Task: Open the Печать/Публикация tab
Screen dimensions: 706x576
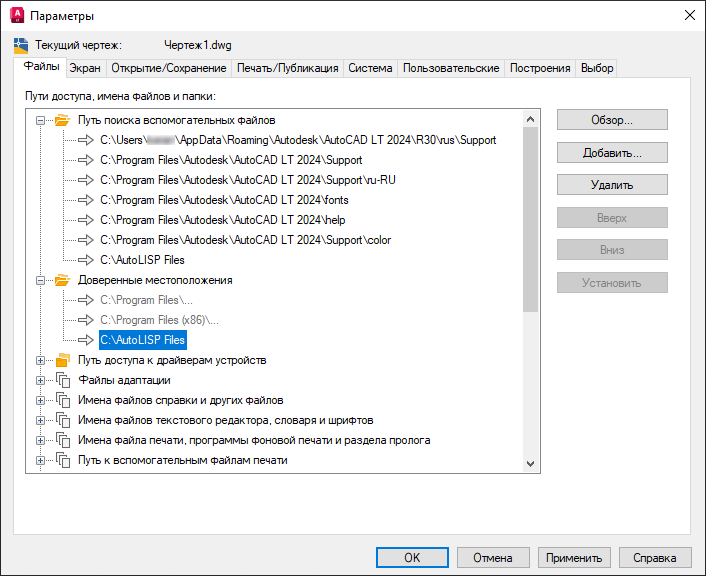Action: (x=287, y=68)
